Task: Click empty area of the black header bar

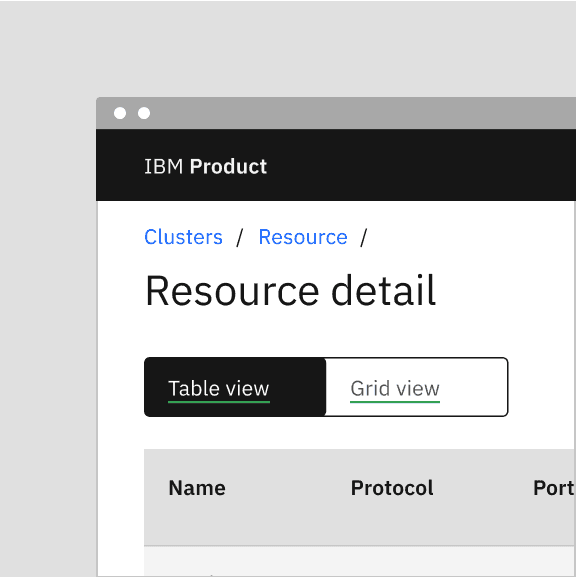Action: pos(423,165)
